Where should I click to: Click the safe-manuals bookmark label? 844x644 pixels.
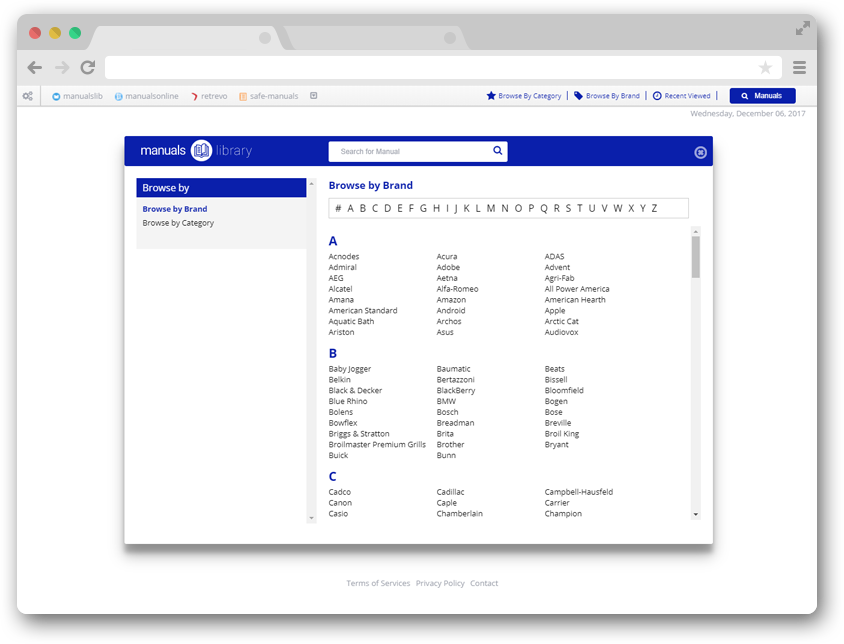pyautogui.click(x=274, y=96)
